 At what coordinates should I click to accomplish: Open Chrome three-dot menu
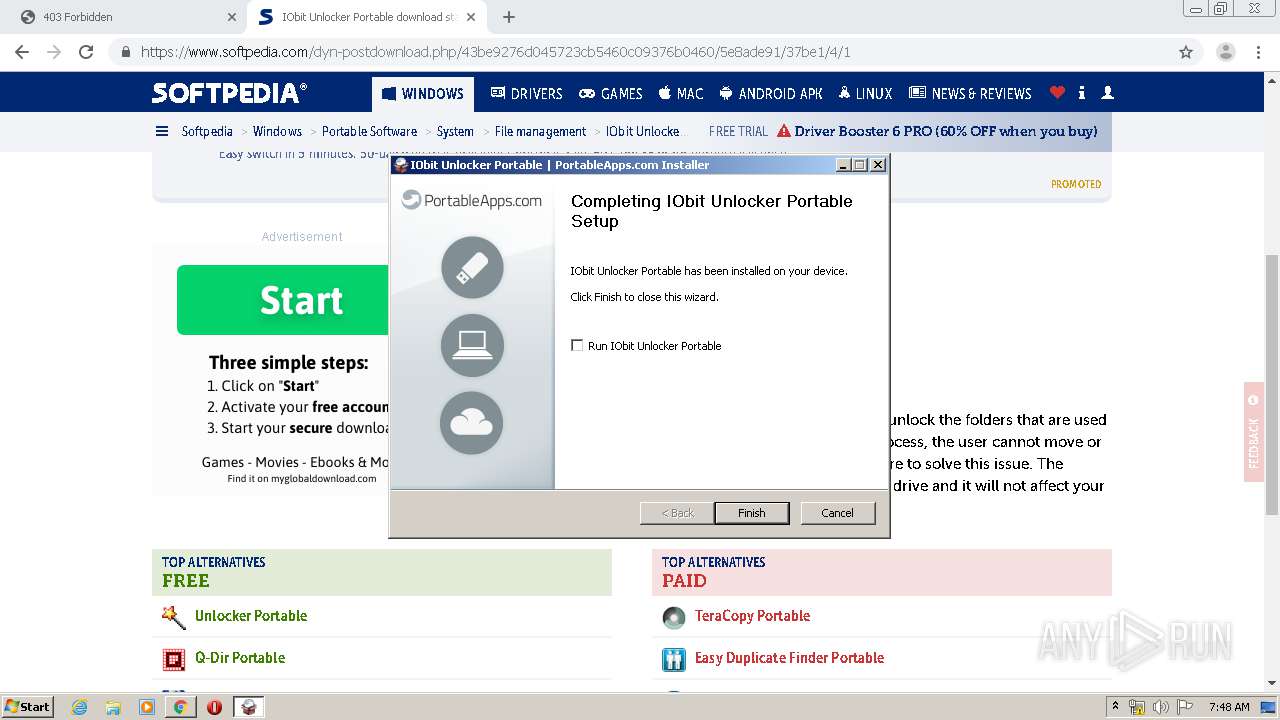1259,52
